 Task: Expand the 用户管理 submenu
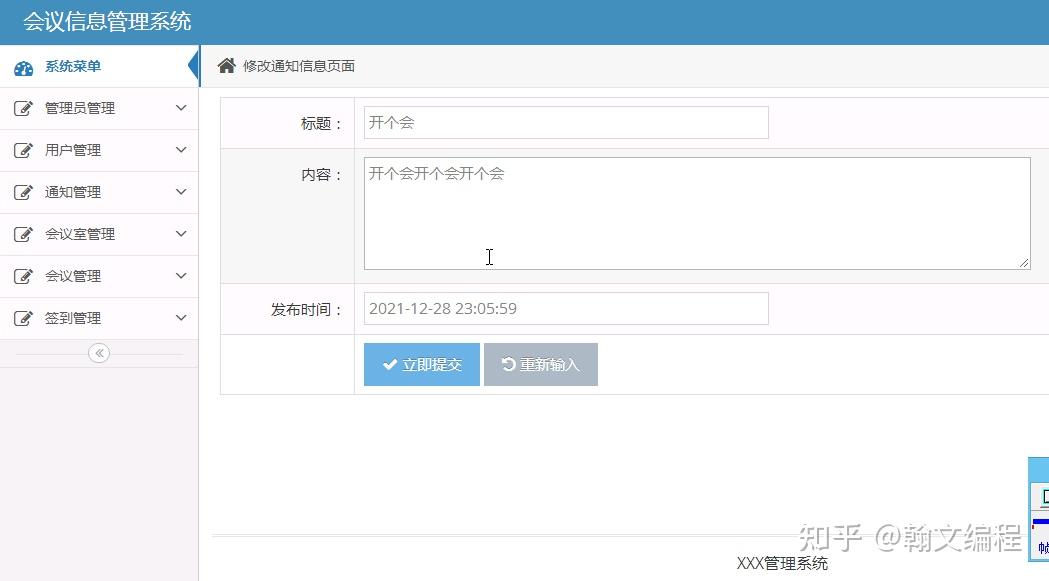(182, 150)
